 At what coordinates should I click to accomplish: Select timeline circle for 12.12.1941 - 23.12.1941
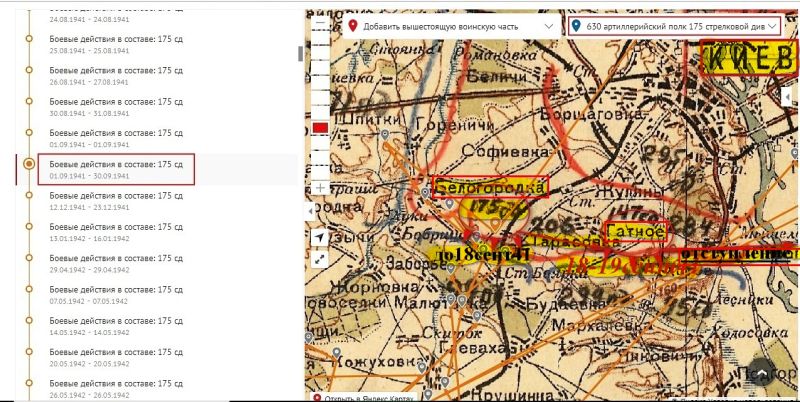click(x=29, y=196)
